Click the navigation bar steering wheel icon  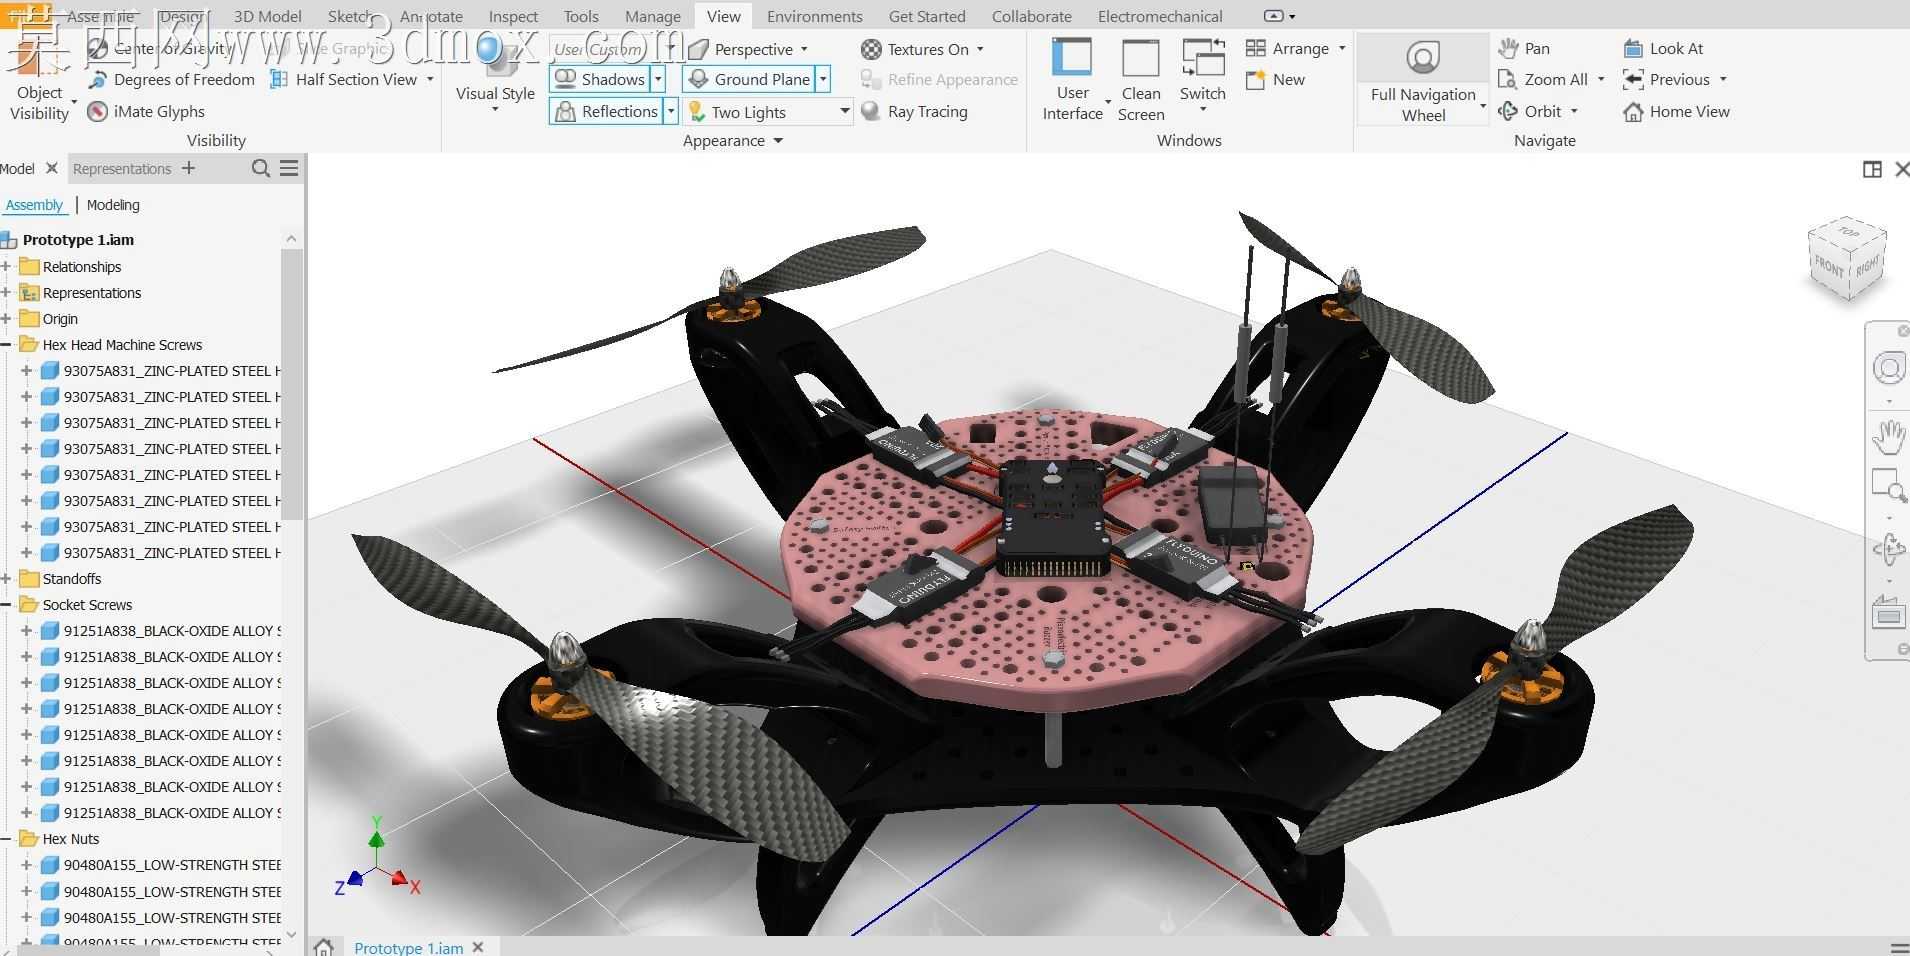pyautogui.click(x=1888, y=369)
